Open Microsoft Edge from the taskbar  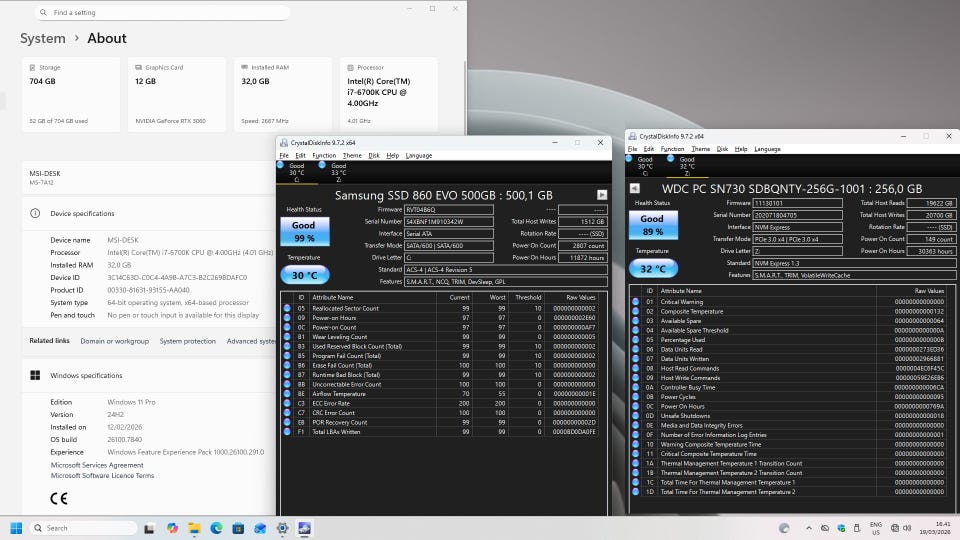tap(216, 528)
